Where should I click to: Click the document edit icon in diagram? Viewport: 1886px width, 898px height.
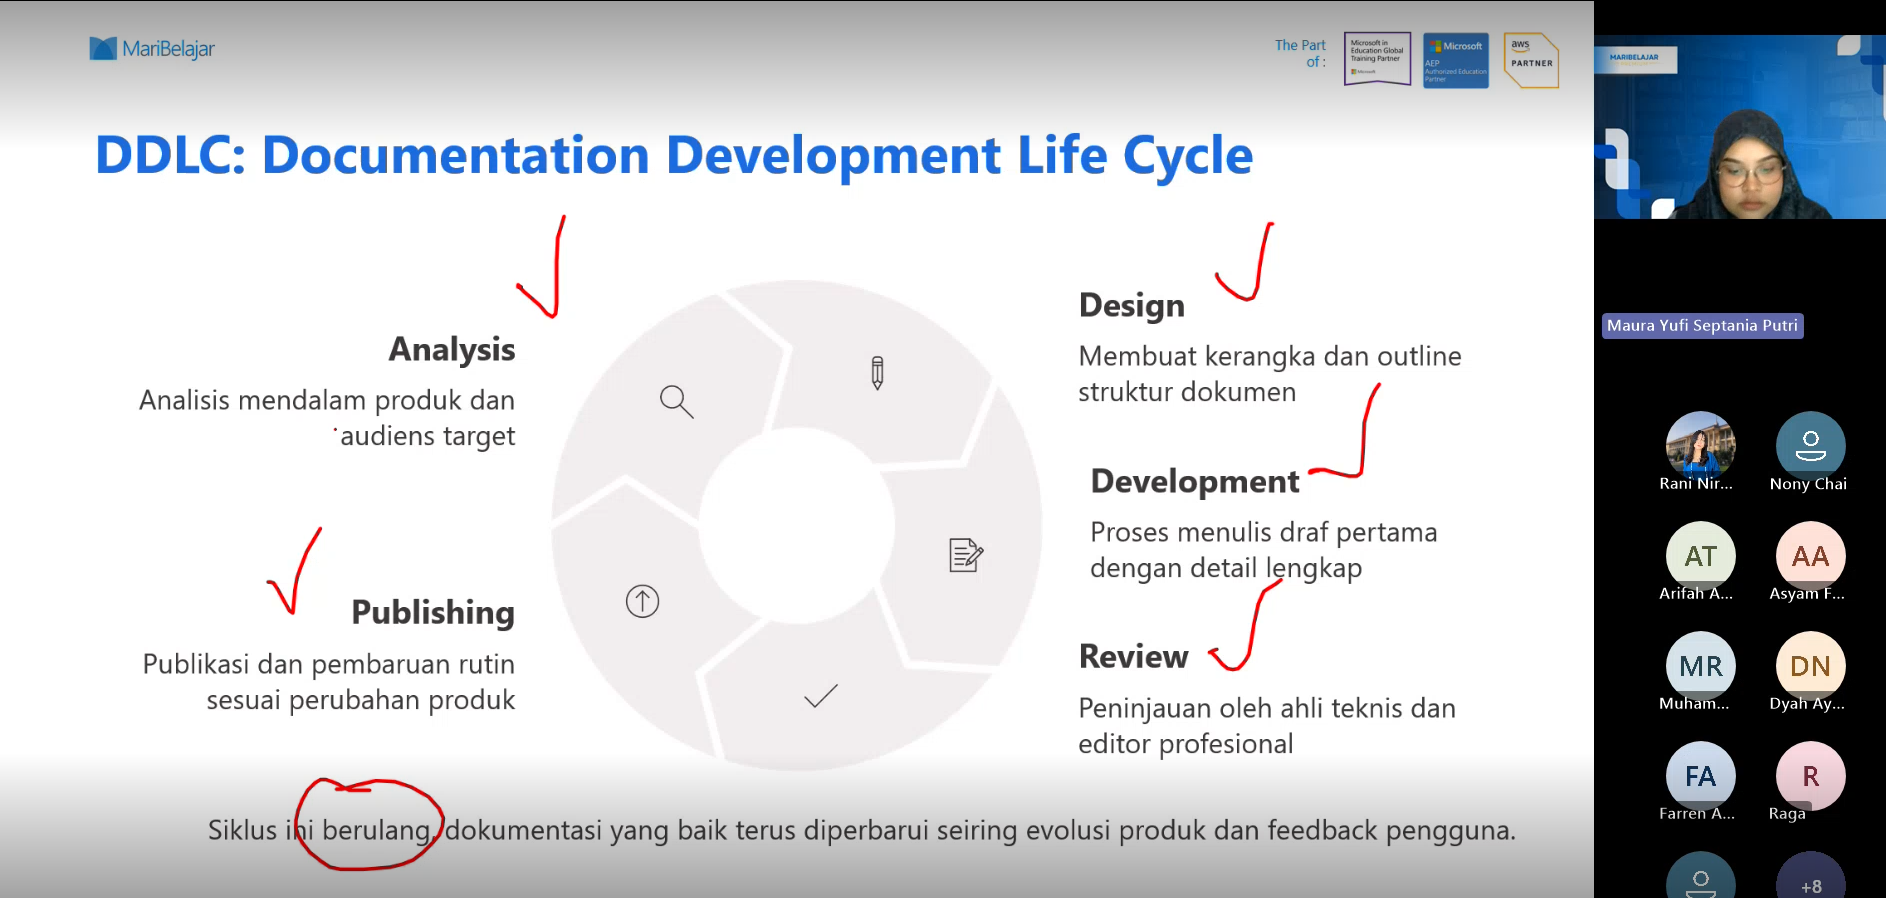[x=965, y=555]
